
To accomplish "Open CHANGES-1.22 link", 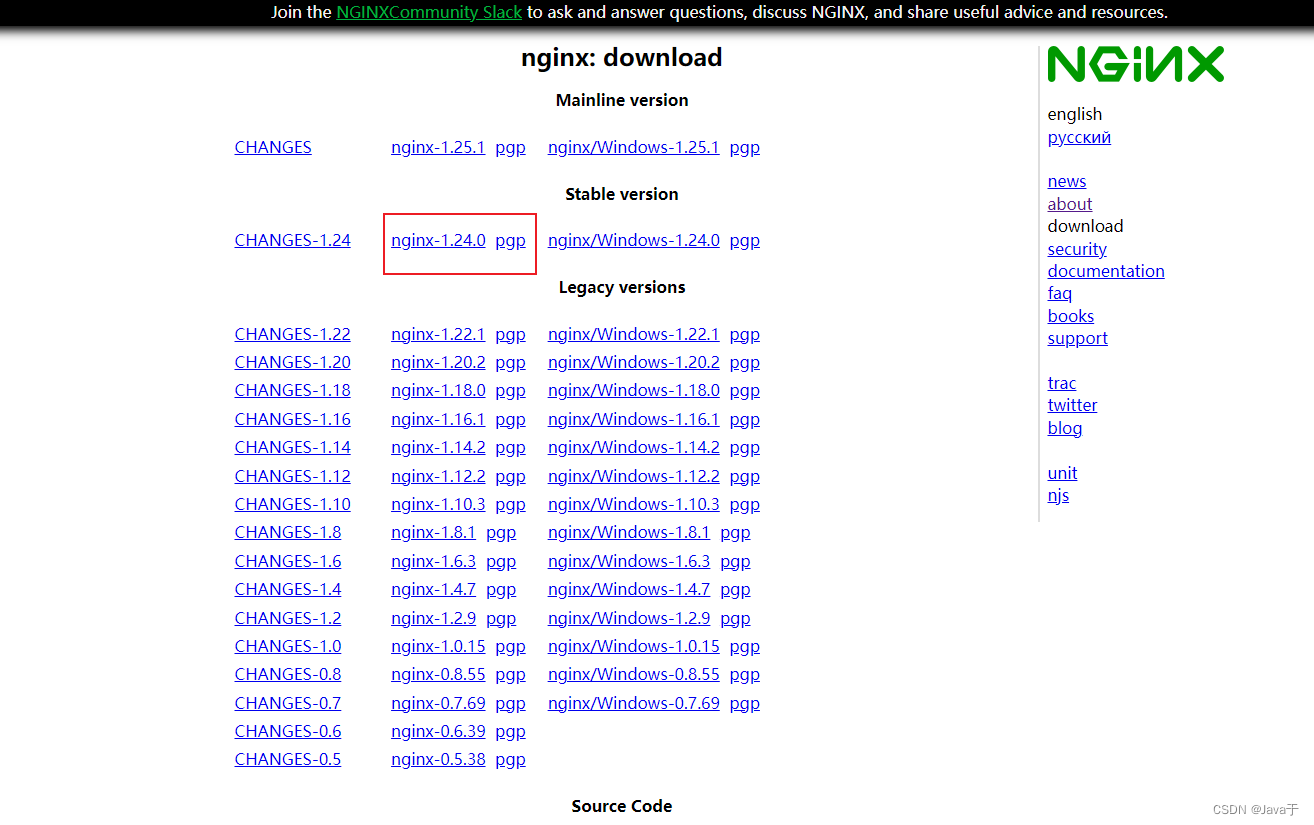I will pyautogui.click(x=293, y=334).
